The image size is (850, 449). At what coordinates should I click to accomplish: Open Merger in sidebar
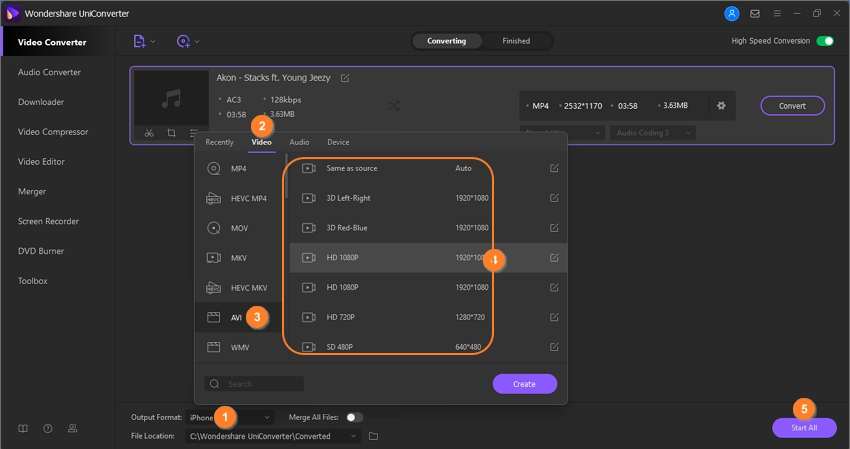click(32, 191)
